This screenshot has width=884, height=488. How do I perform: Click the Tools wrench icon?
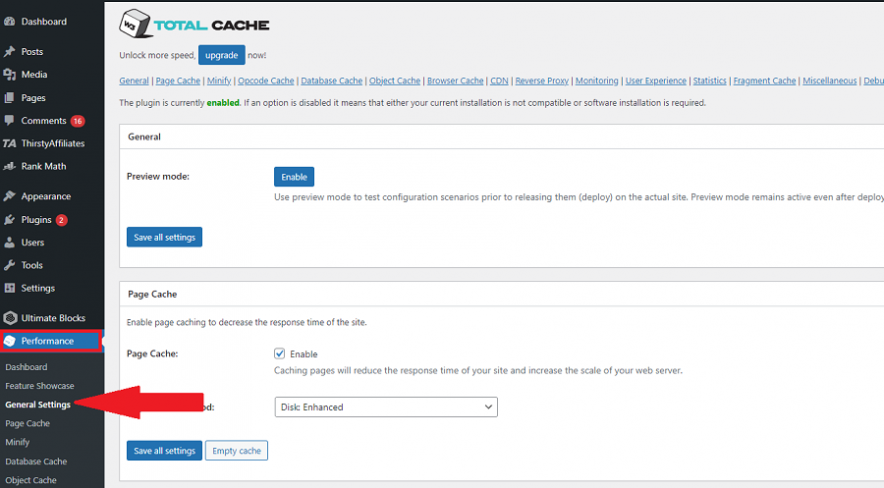[10, 266]
